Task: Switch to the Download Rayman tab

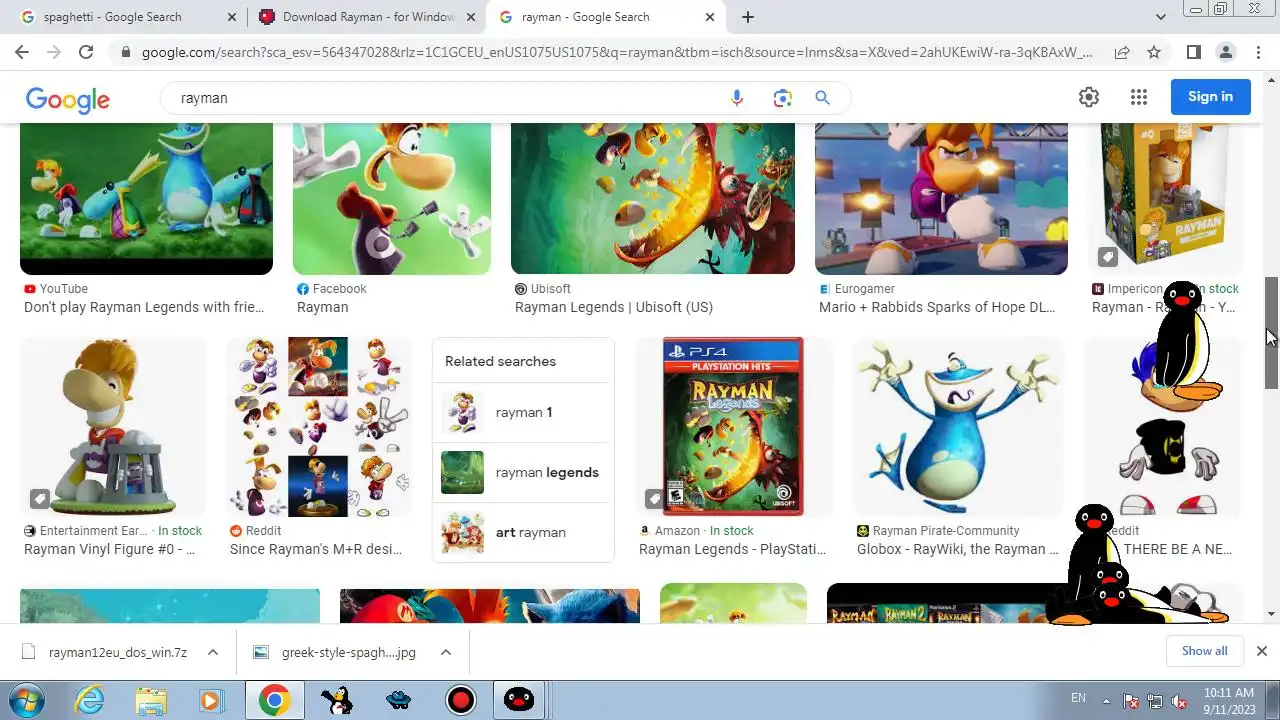Action: click(x=366, y=17)
